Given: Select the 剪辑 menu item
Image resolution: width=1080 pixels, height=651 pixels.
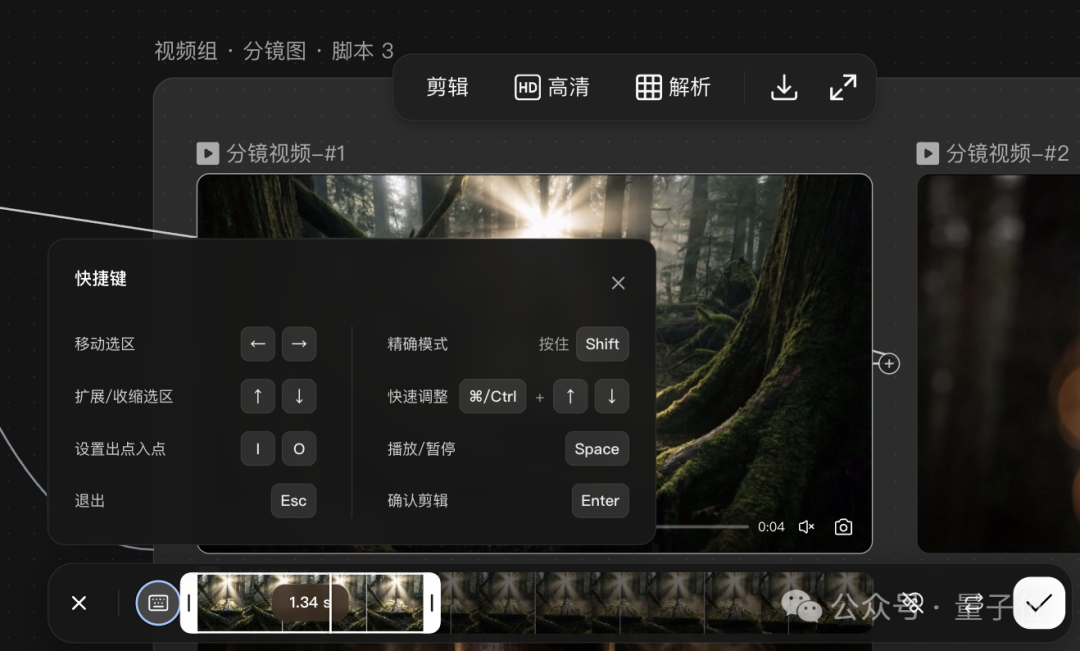Looking at the screenshot, I should [x=447, y=88].
